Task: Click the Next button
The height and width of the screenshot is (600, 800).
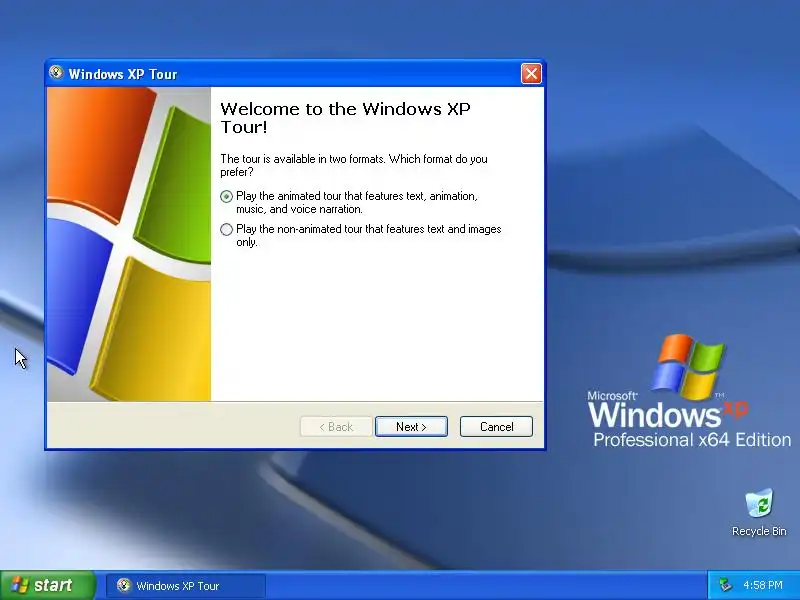Action: (411, 427)
